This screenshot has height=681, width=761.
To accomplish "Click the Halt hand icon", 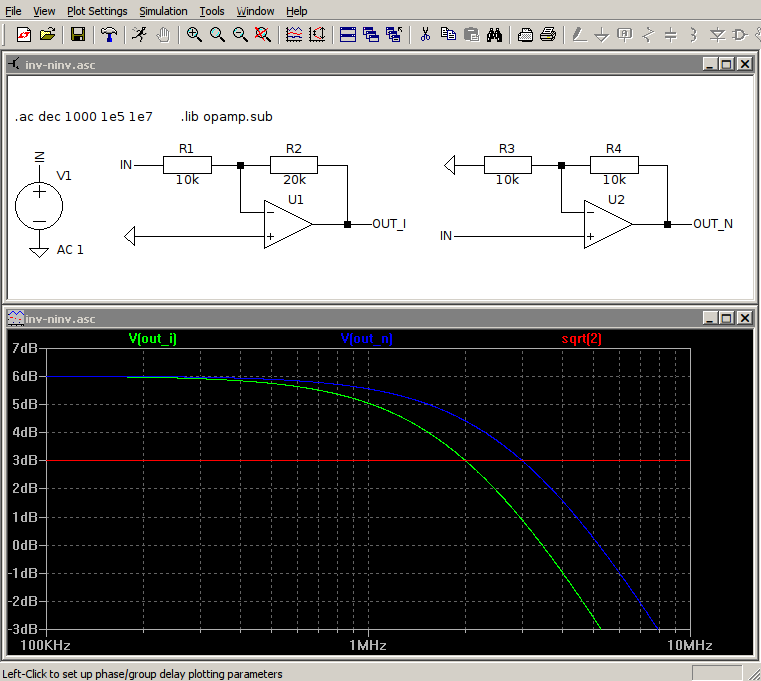I will [x=164, y=34].
